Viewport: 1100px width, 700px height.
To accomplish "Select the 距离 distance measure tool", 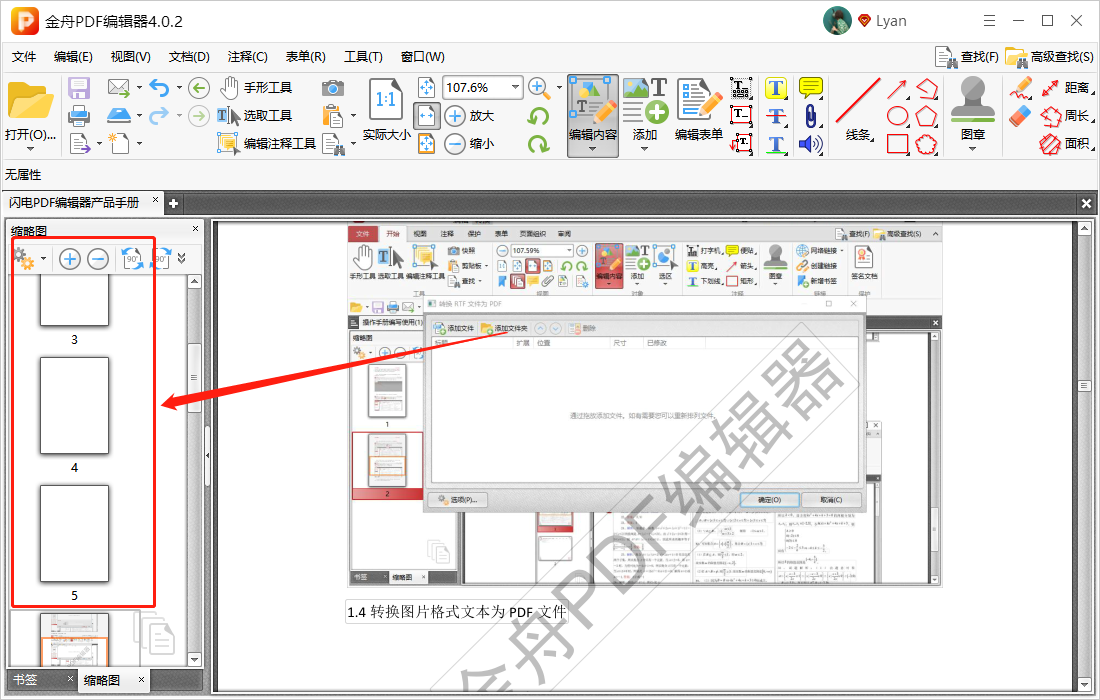I will [x=1067, y=88].
